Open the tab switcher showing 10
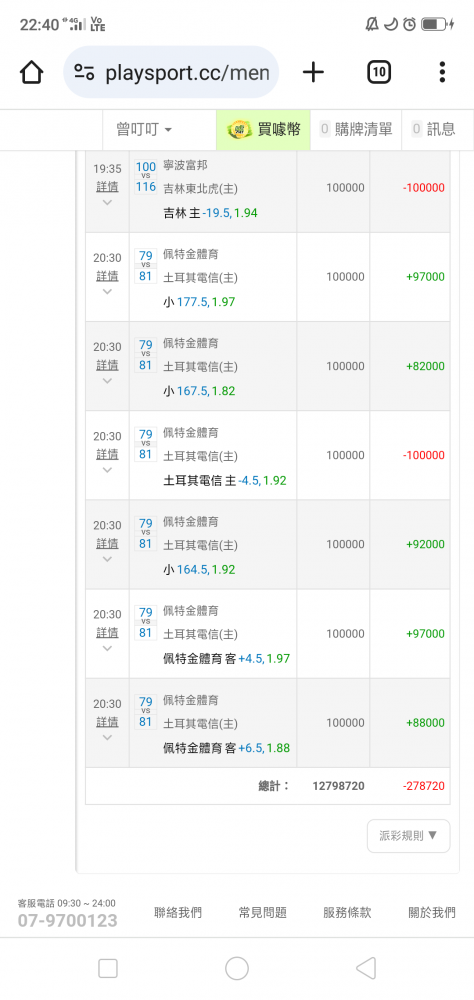The height and width of the screenshot is (1000, 474). pos(379,72)
